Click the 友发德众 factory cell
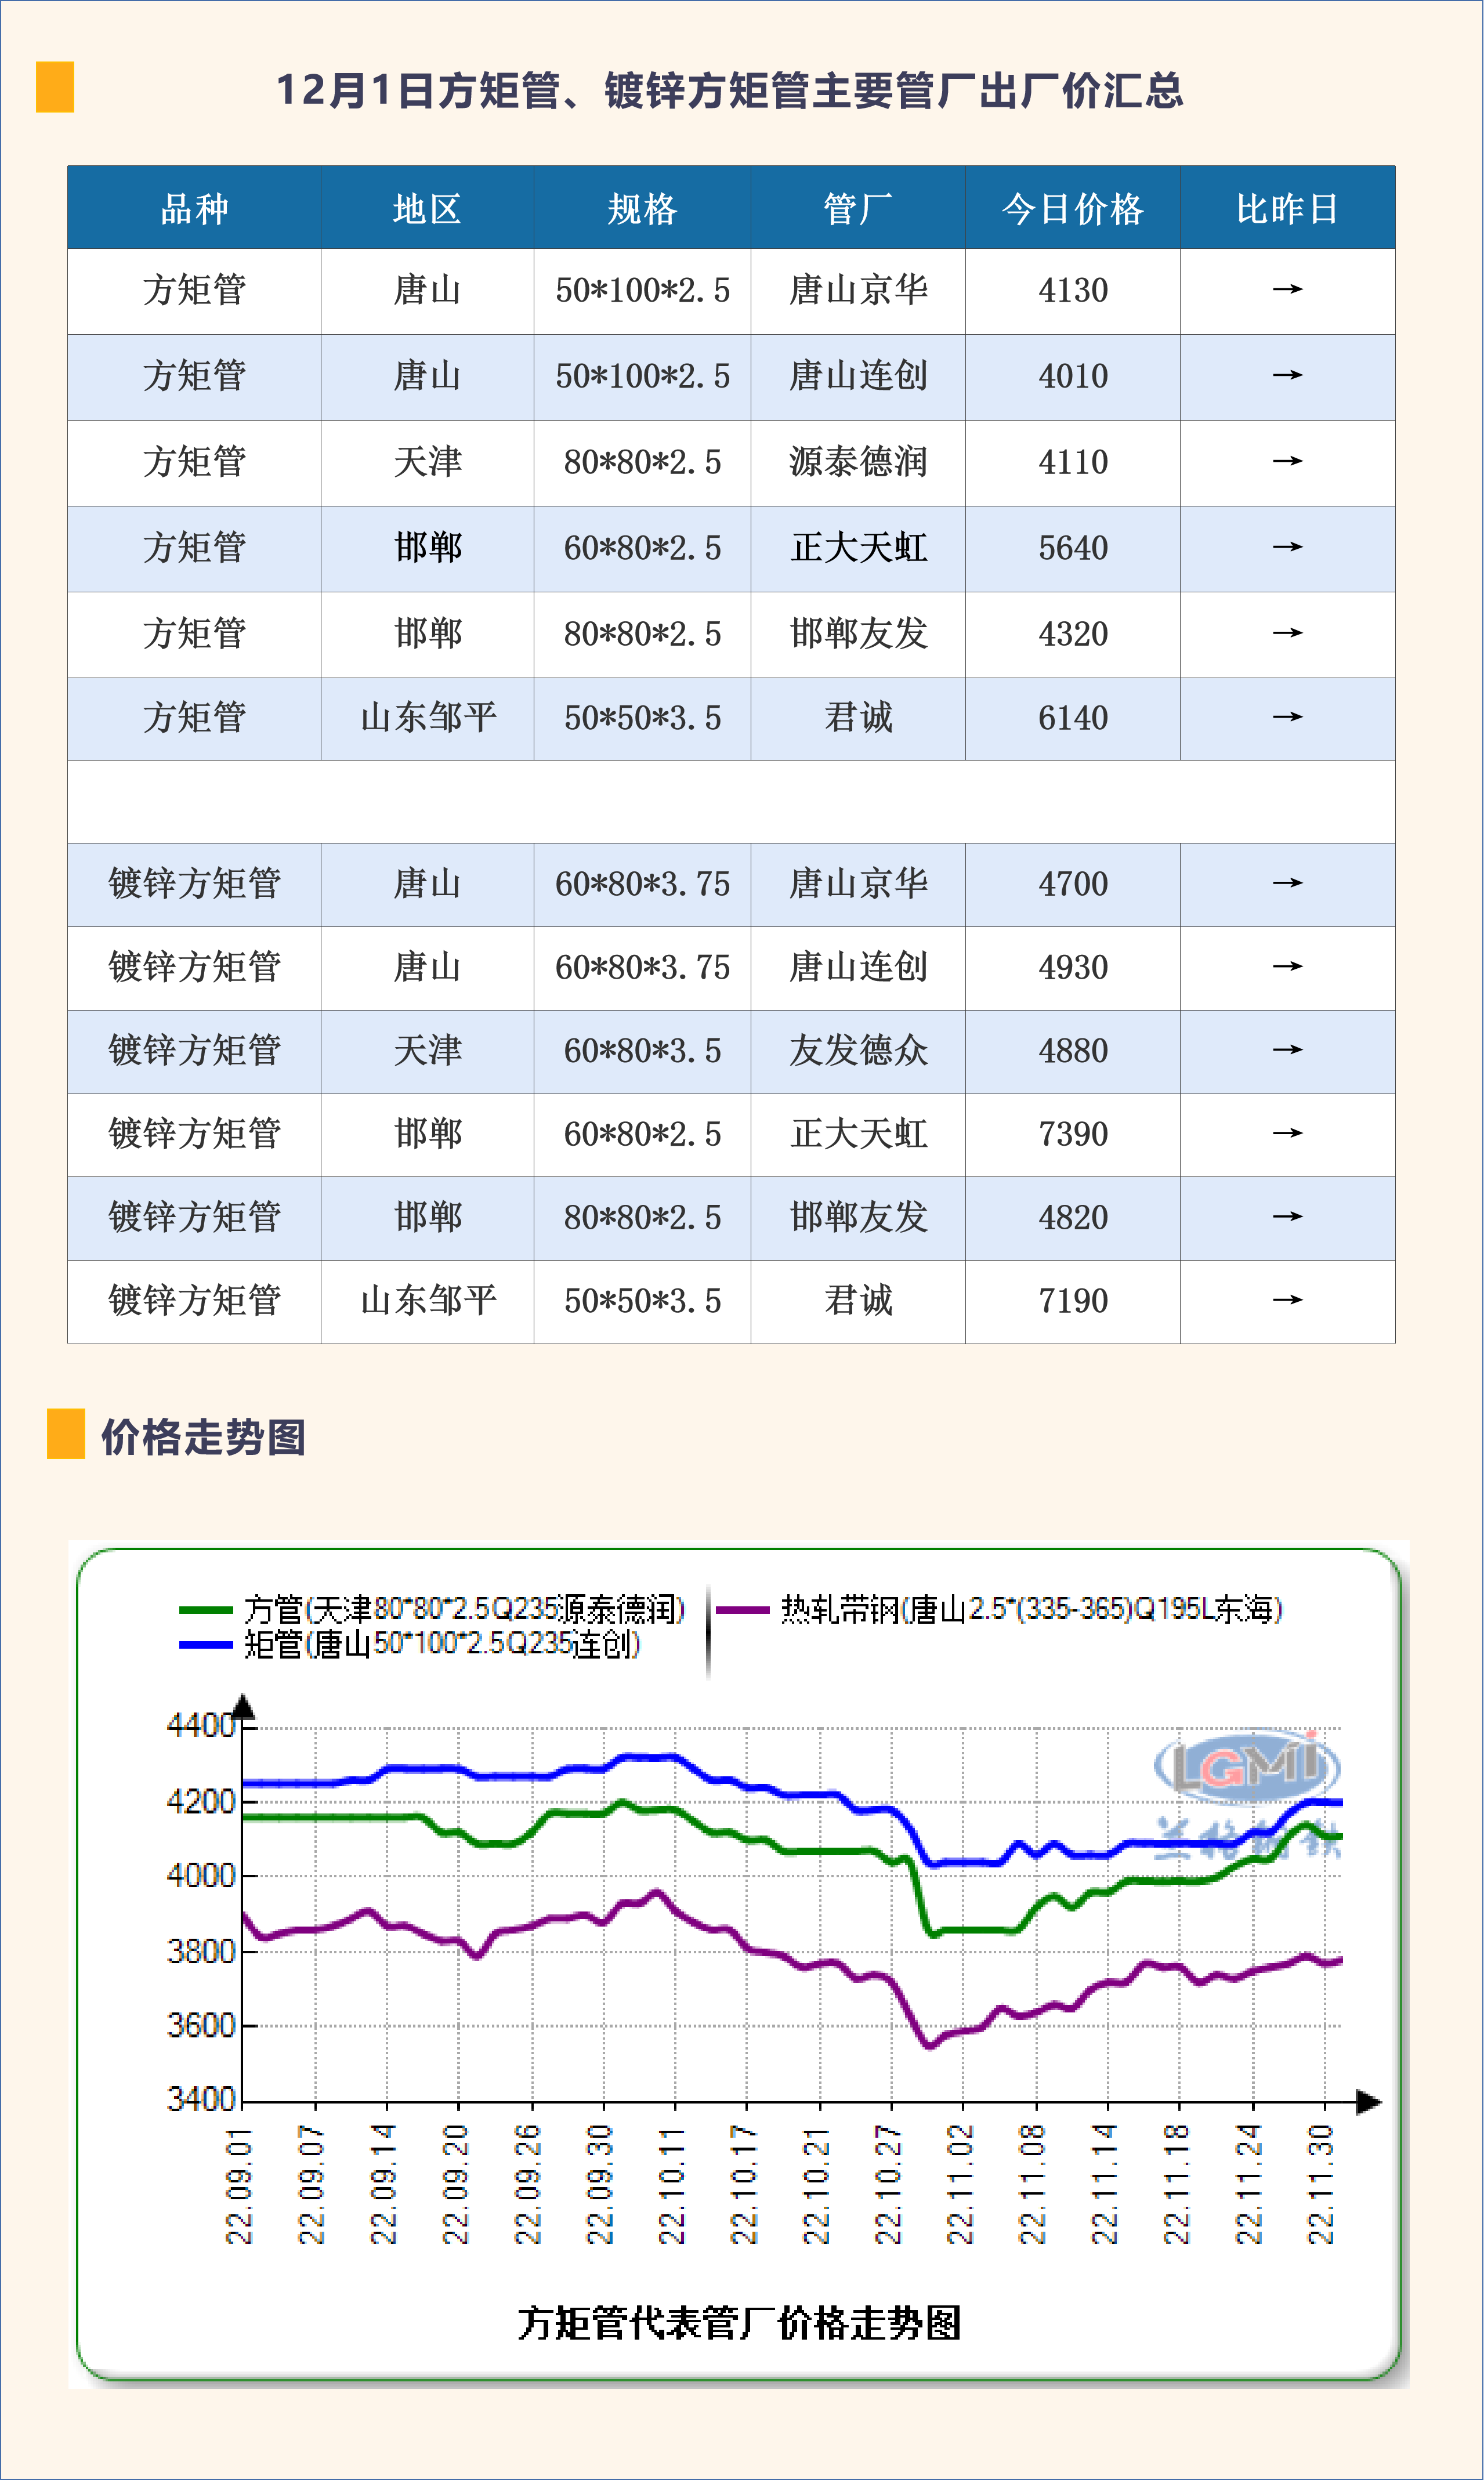1484x2480 pixels. (858, 1051)
